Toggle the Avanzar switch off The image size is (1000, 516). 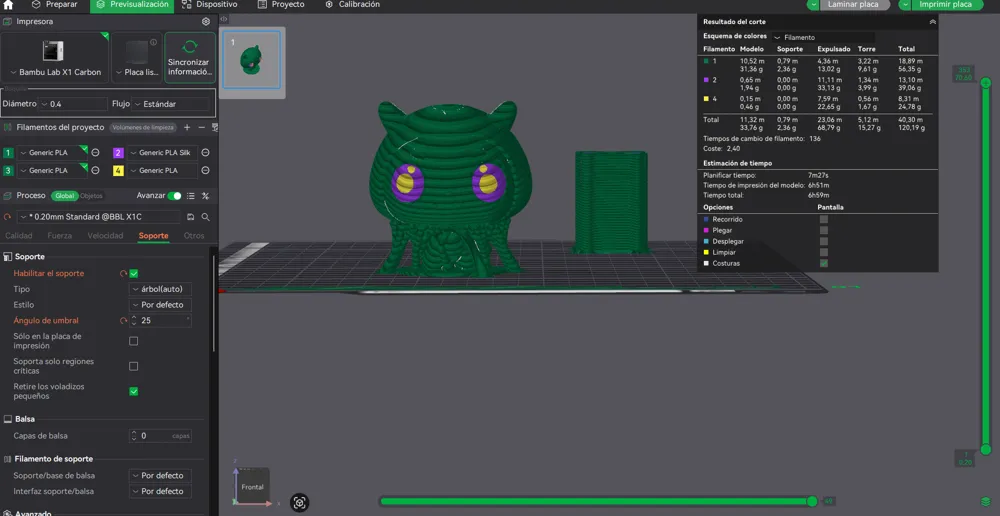click(174, 196)
